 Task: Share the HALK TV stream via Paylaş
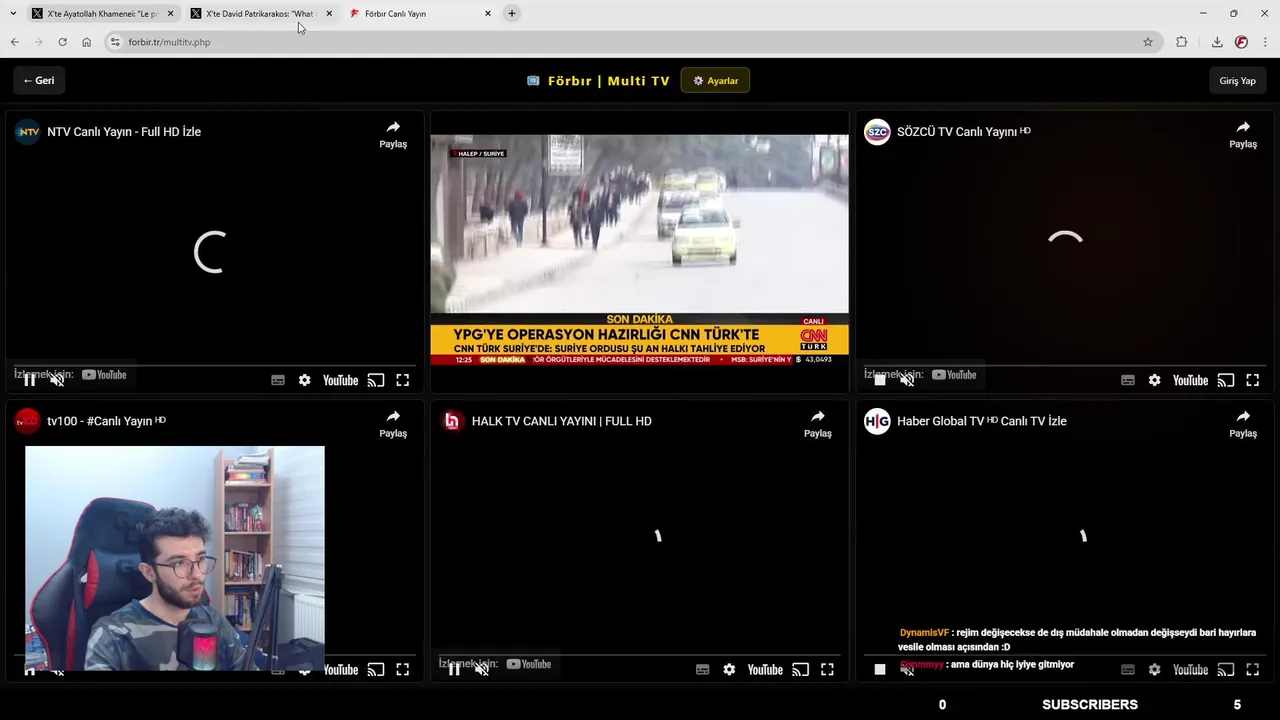(x=818, y=424)
